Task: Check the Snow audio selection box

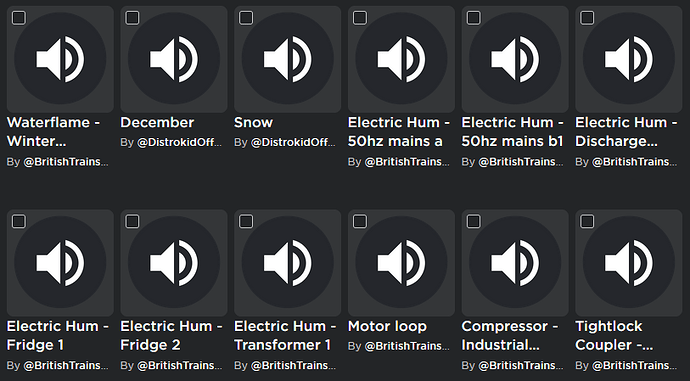Action: pyautogui.click(x=246, y=18)
